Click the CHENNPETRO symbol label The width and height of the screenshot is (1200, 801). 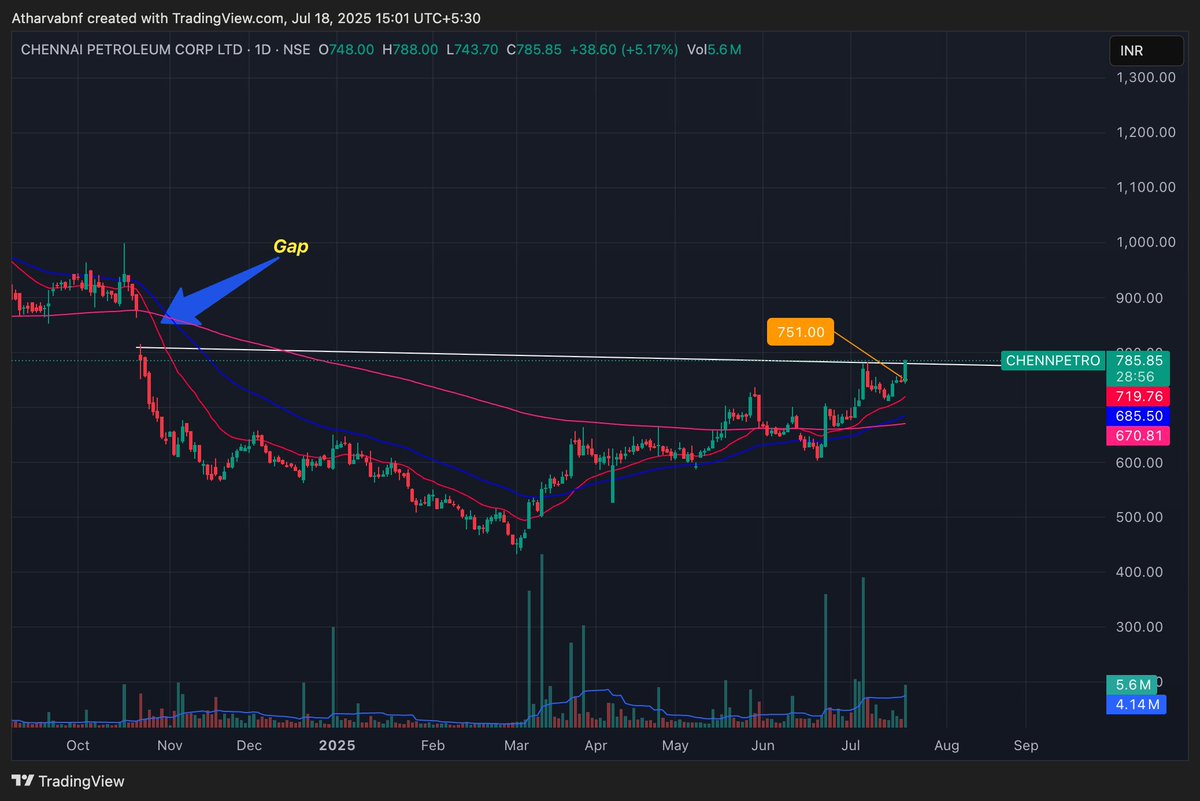click(1052, 360)
